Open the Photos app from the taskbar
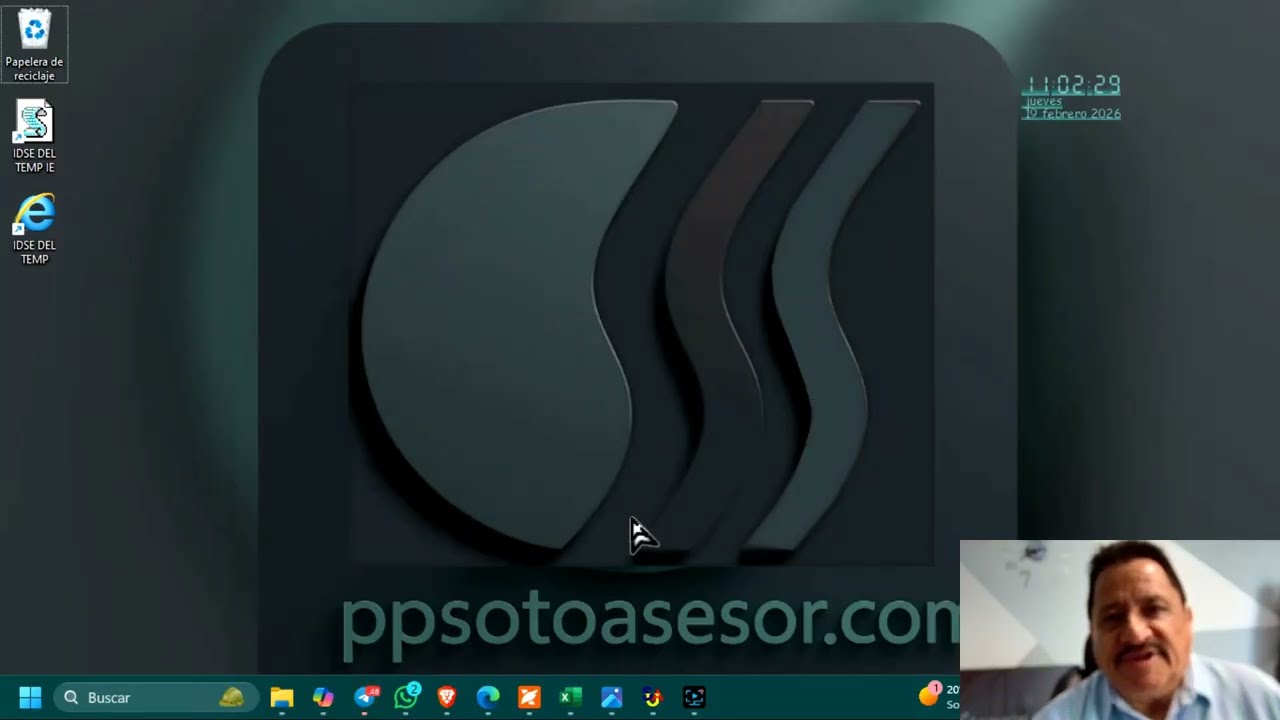Viewport: 1280px width, 720px height. point(612,697)
